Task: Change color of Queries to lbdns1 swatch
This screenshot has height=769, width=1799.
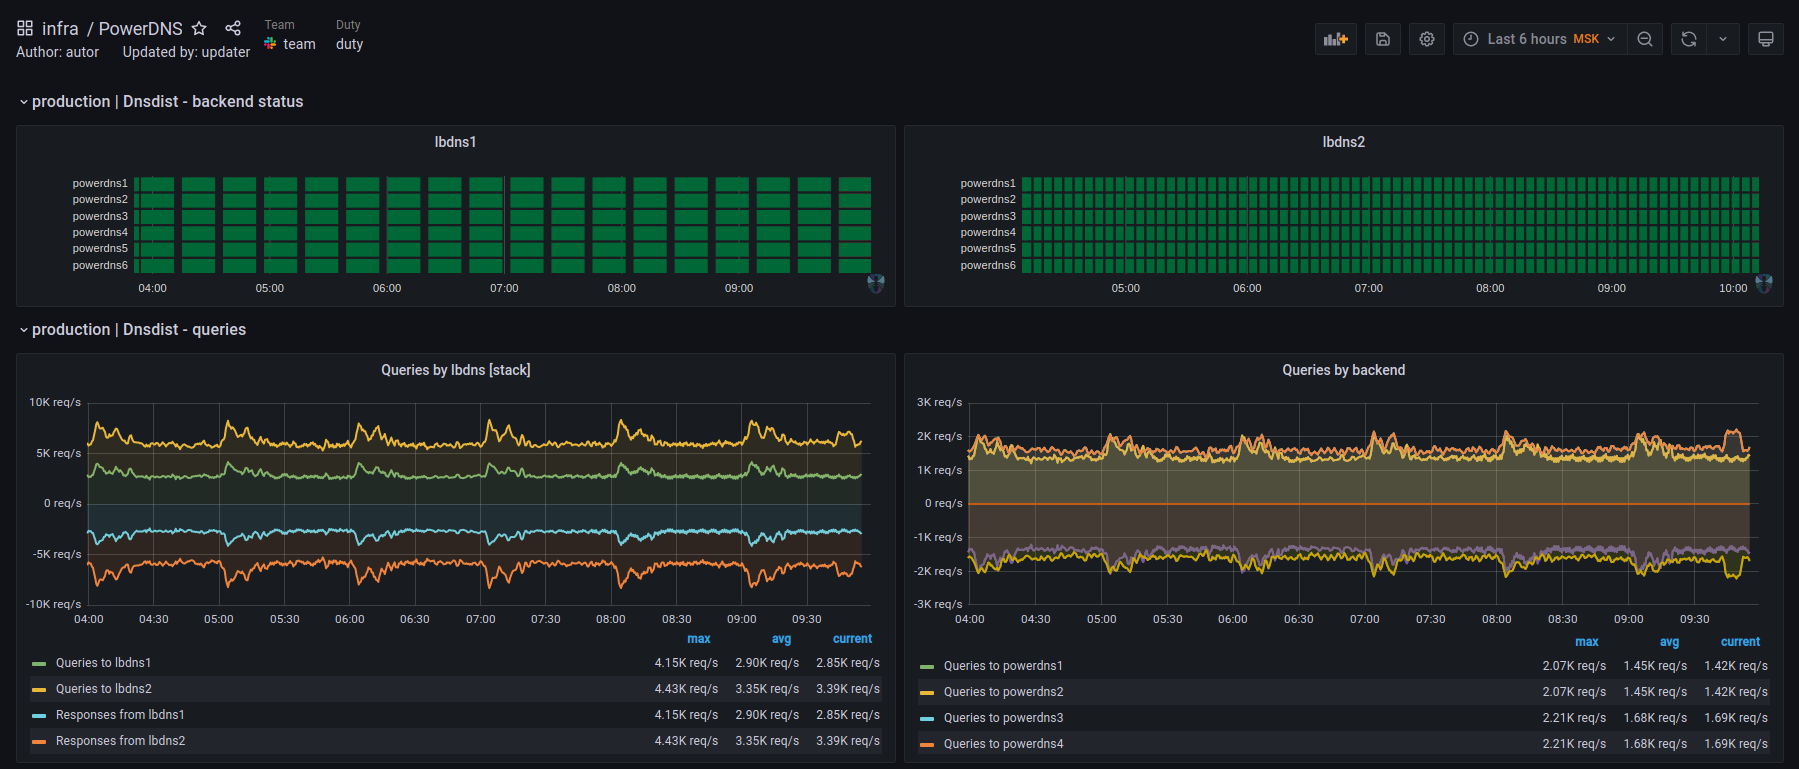Action: coord(39,664)
